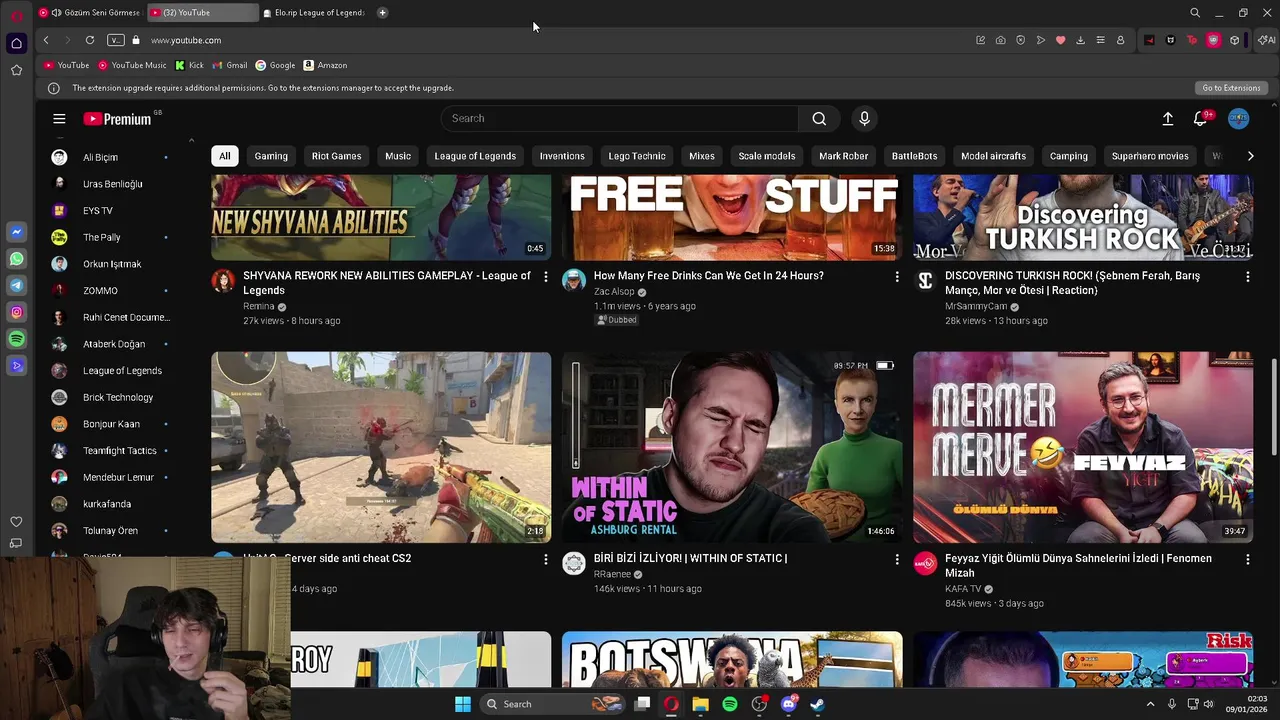Click the heart bookmark icon in toolbar
Image resolution: width=1280 pixels, height=720 pixels.
pyautogui.click(x=1060, y=40)
